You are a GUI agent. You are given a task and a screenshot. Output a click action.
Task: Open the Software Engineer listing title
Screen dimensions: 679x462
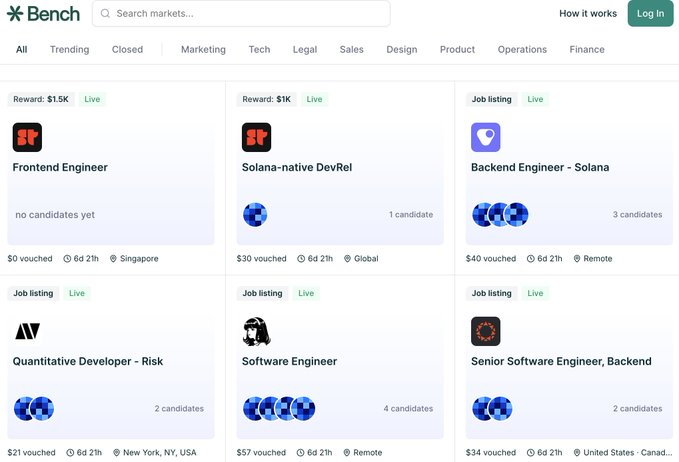pos(289,361)
